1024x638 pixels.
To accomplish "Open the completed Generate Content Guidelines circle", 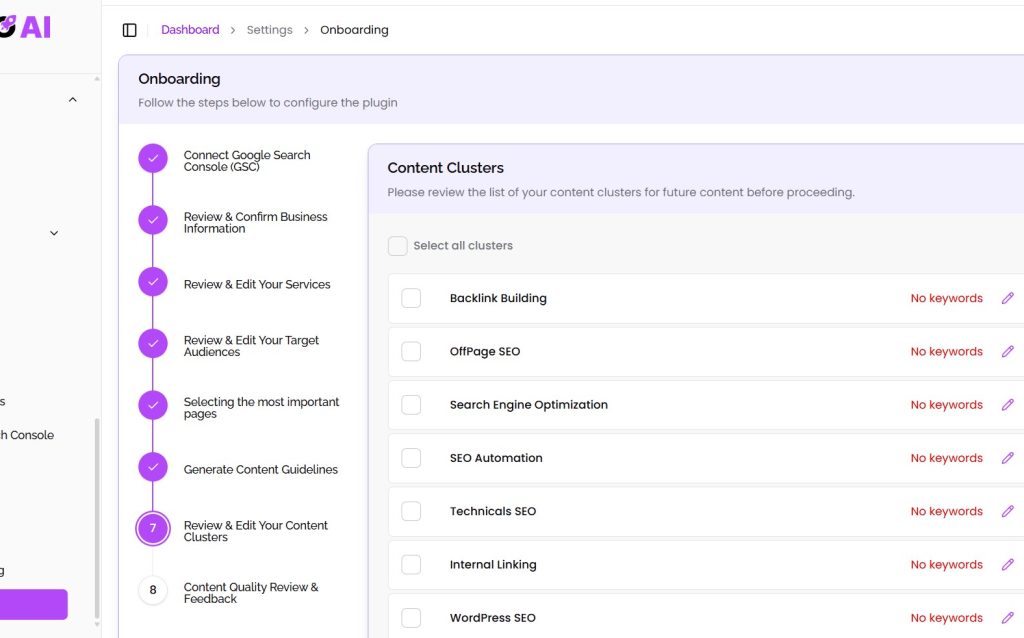I will tap(153, 467).
